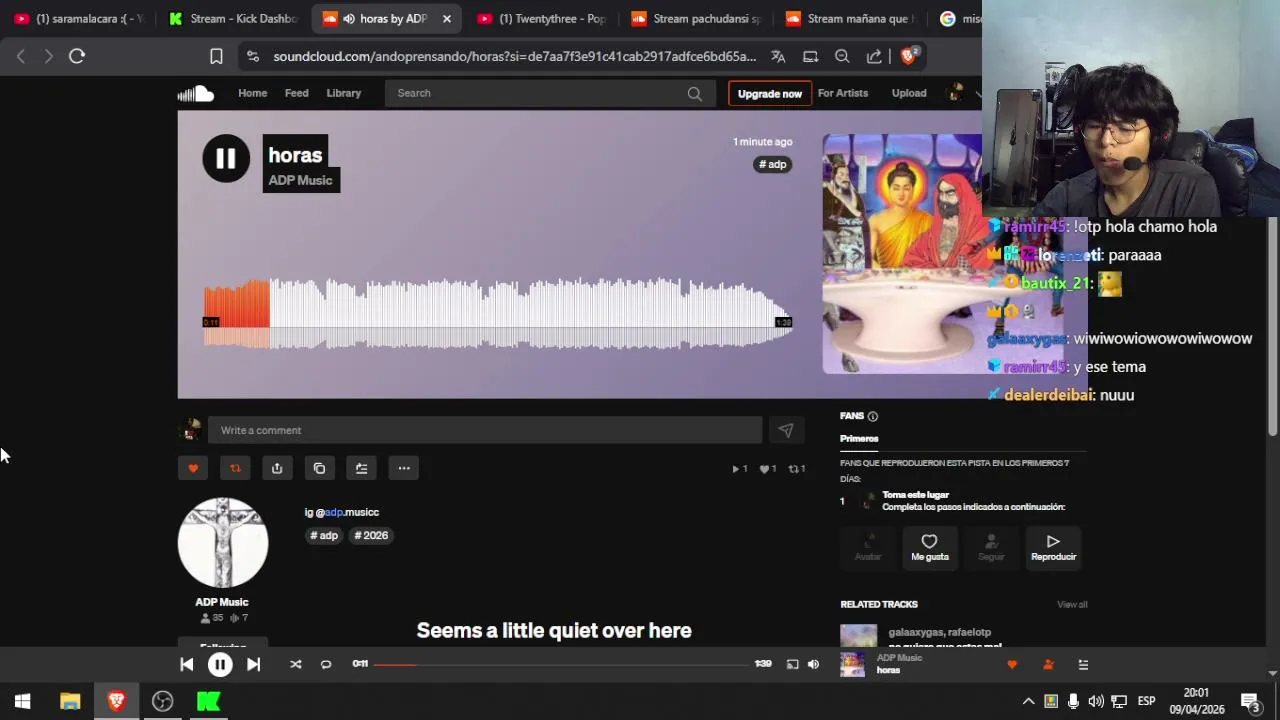Image resolution: width=1280 pixels, height=720 pixels.
Task: Click View all related tracks
Action: (1072, 604)
